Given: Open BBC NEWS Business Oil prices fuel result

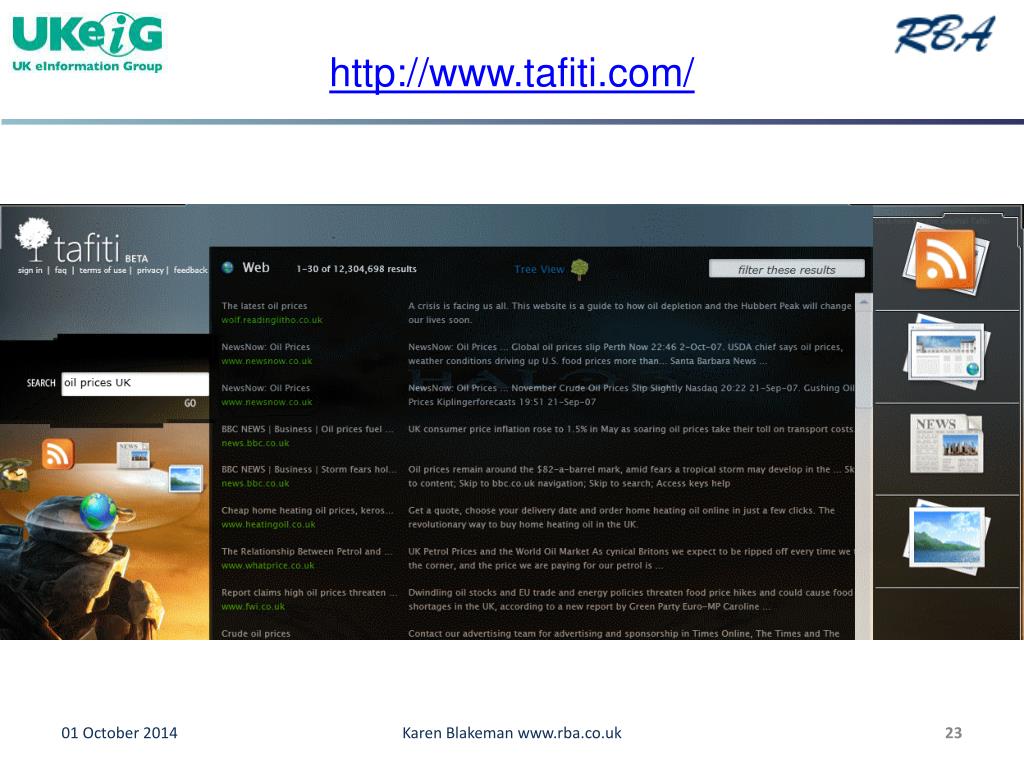Looking at the screenshot, I should (x=308, y=429).
